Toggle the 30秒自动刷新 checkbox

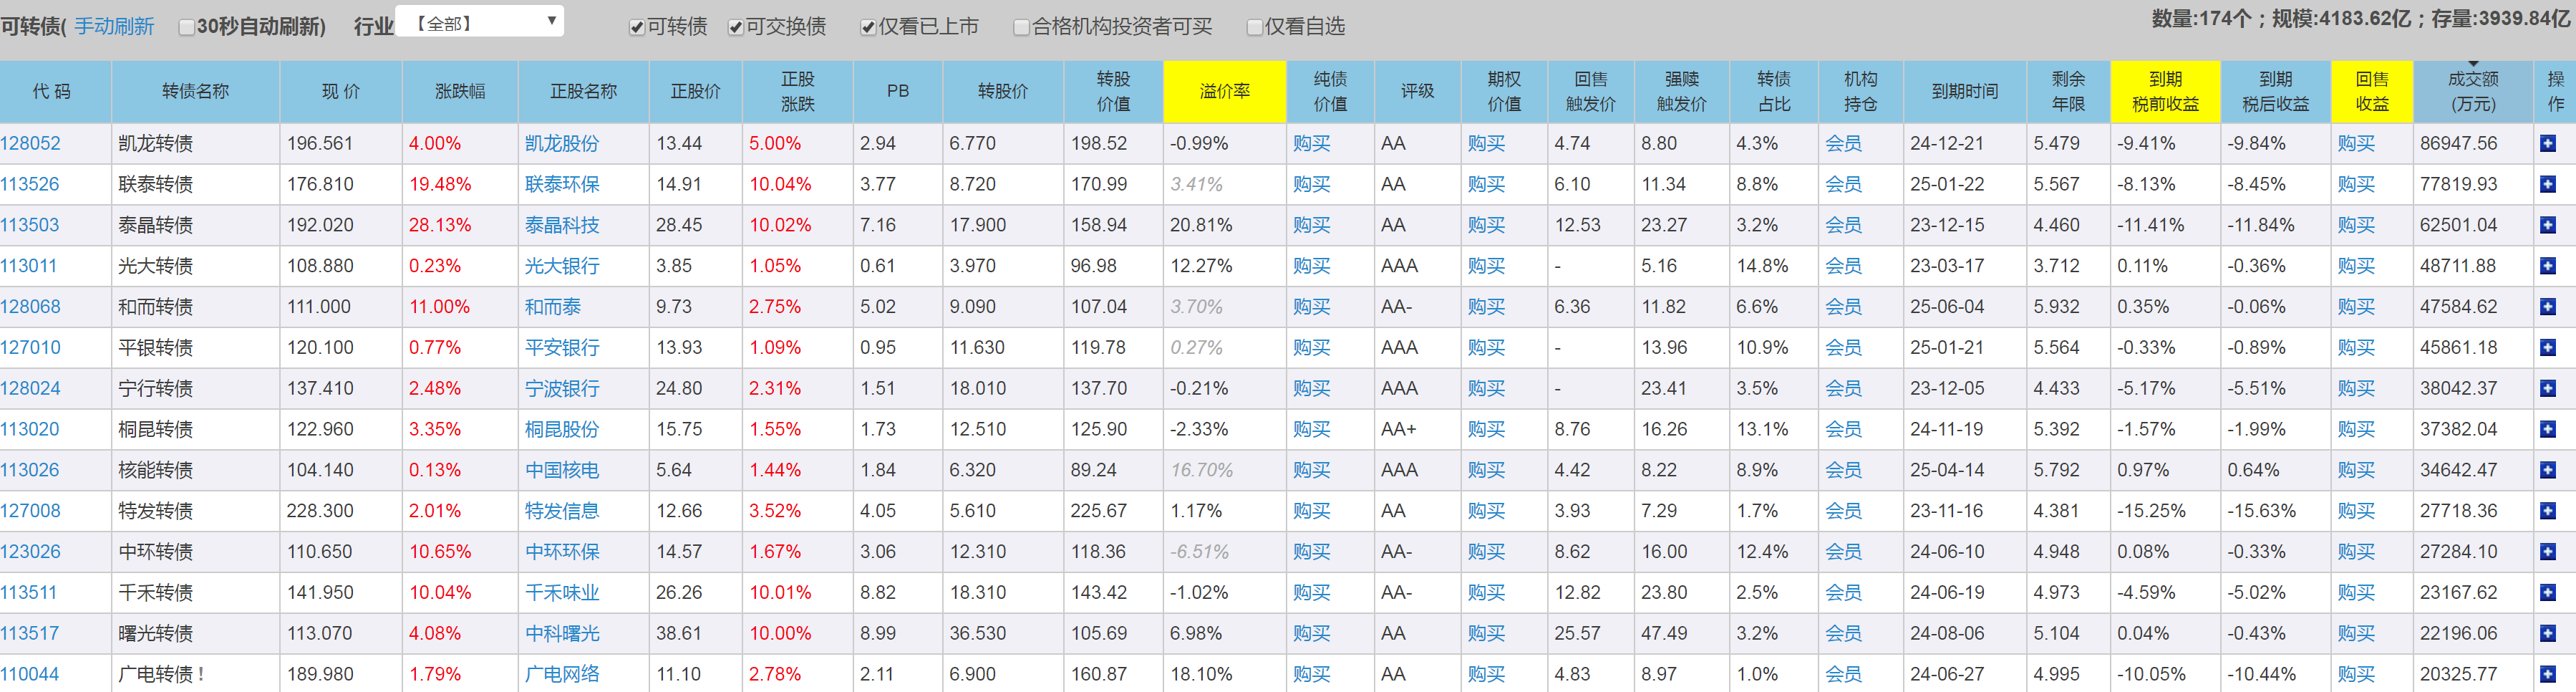click(x=186, y=27)
